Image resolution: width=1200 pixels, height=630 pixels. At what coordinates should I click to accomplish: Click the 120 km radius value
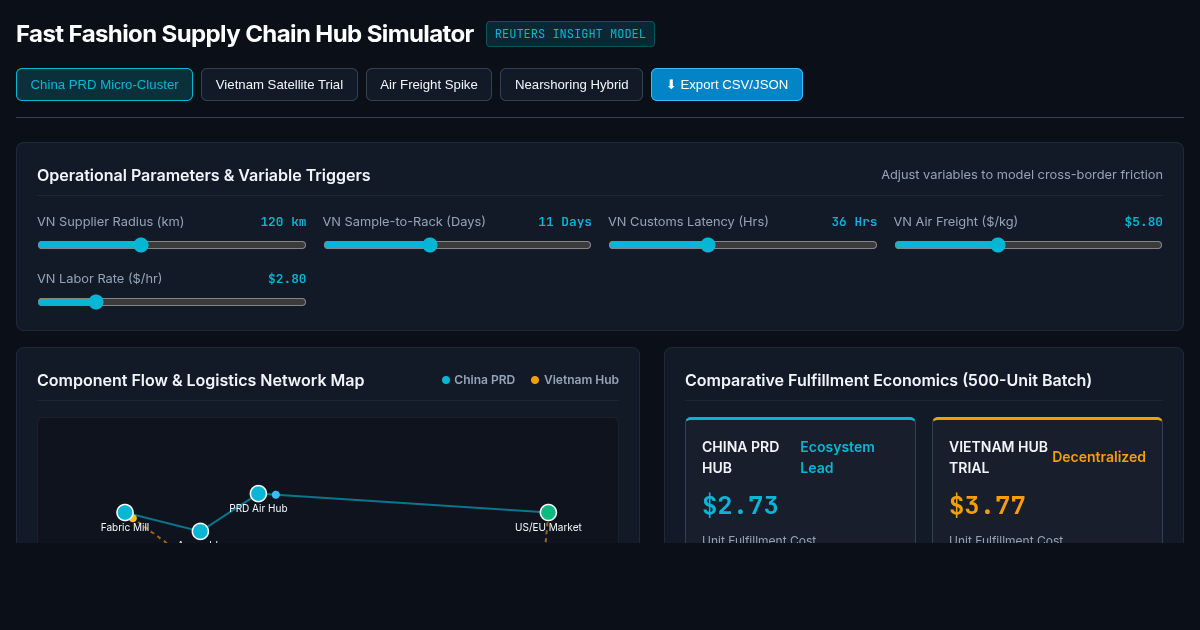pos(283,222)
